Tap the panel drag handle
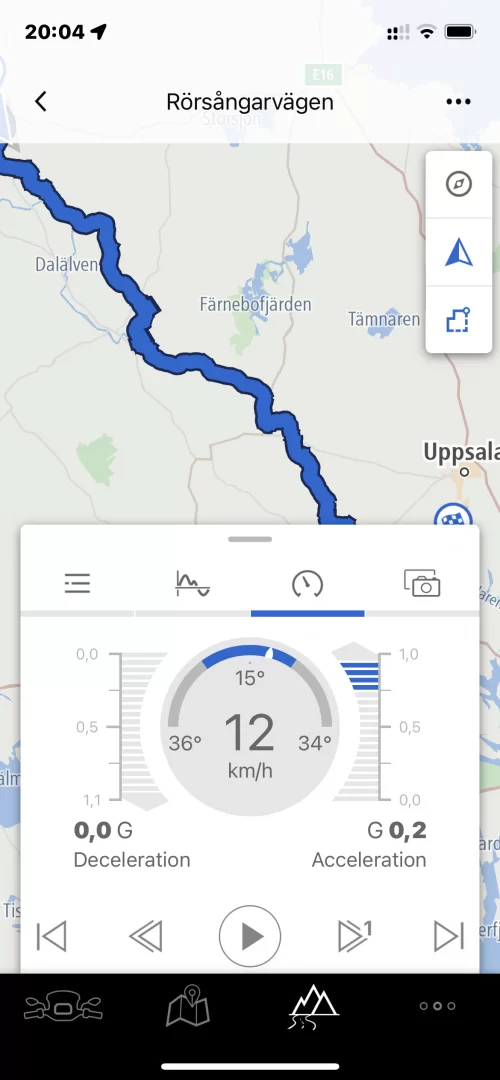Image resolution: width=500 pixels, height=1080 pixels. point(250,539)
